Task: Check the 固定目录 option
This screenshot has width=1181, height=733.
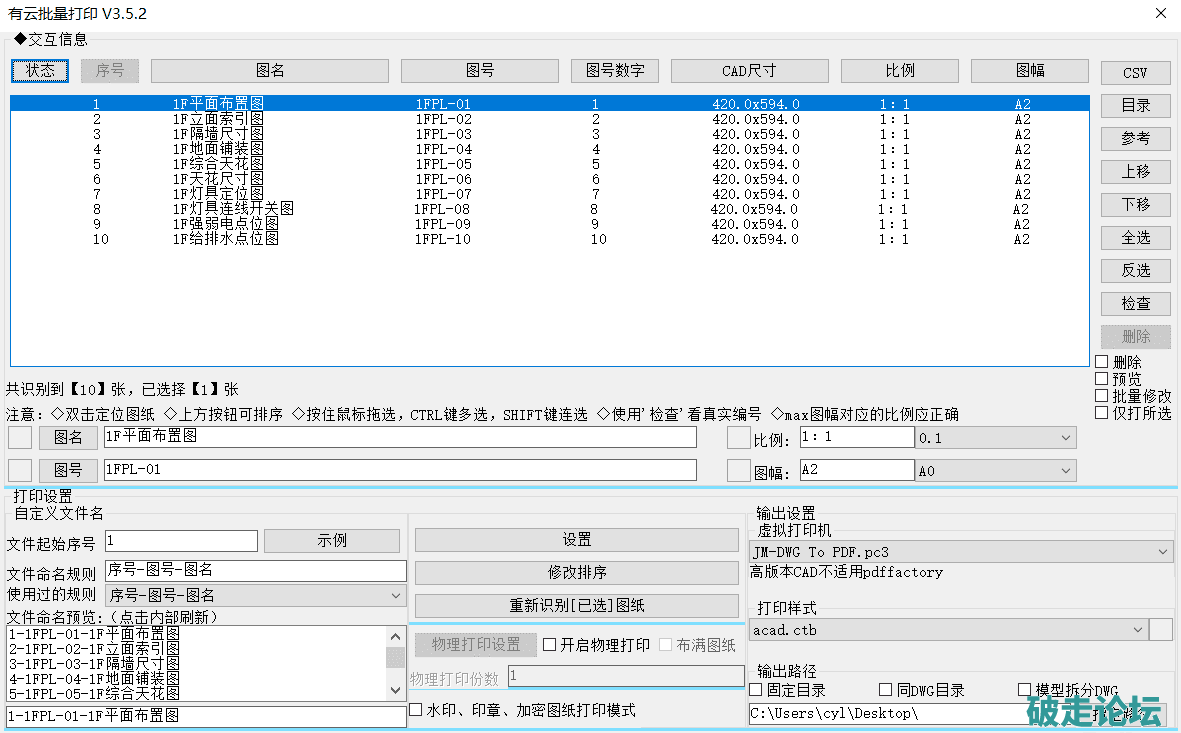Action: click(x=757, y=690)
